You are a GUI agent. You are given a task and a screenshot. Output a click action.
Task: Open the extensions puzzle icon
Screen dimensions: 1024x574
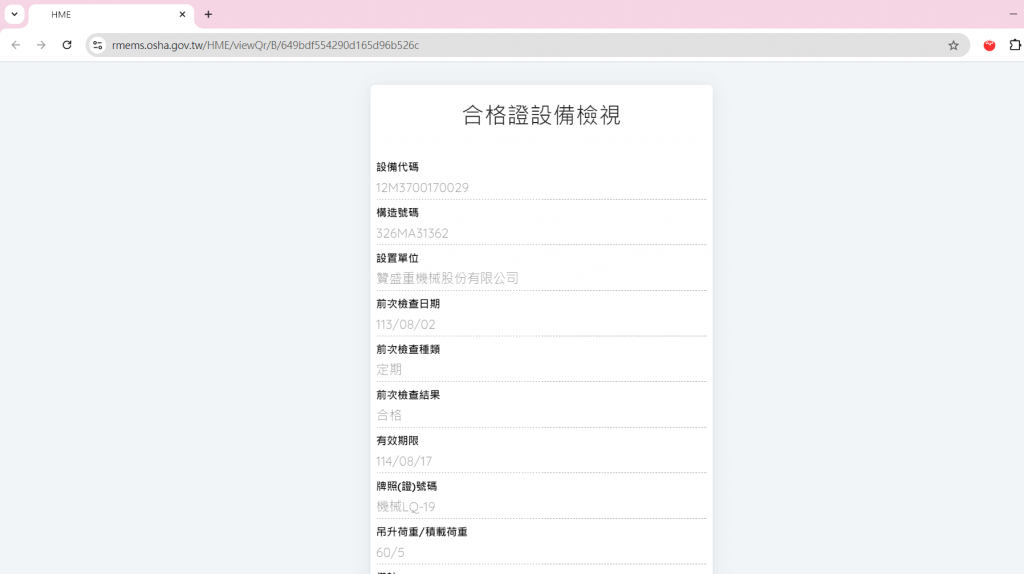point(1015,45)
